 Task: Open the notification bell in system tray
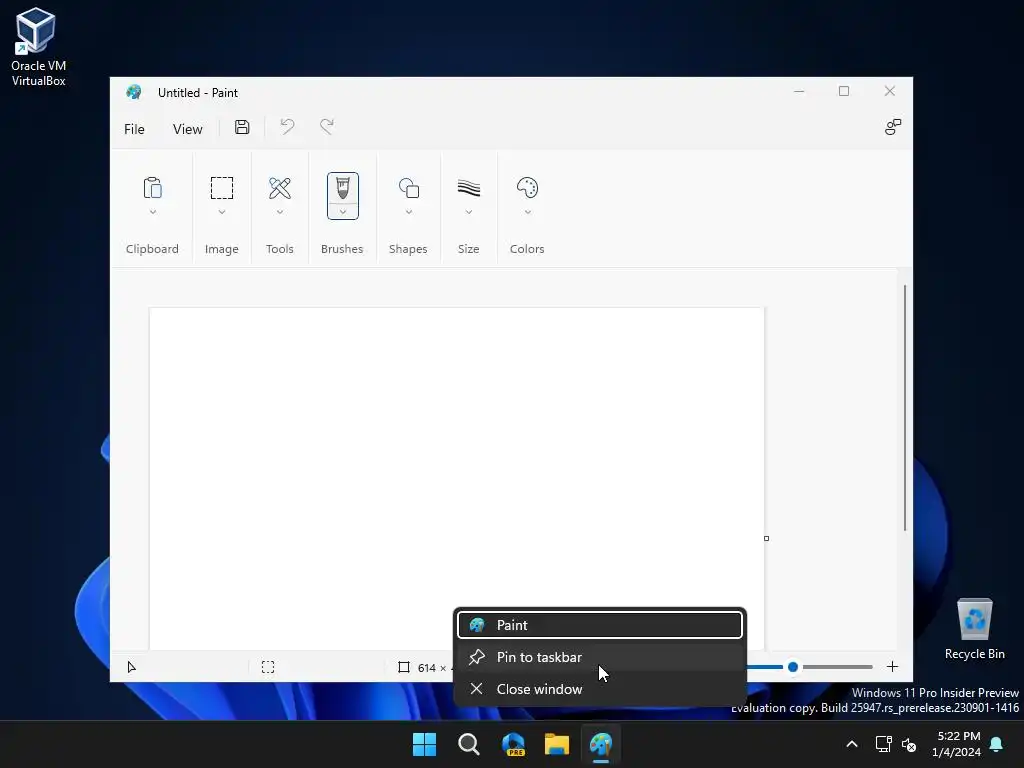click(x=996, y=744)
